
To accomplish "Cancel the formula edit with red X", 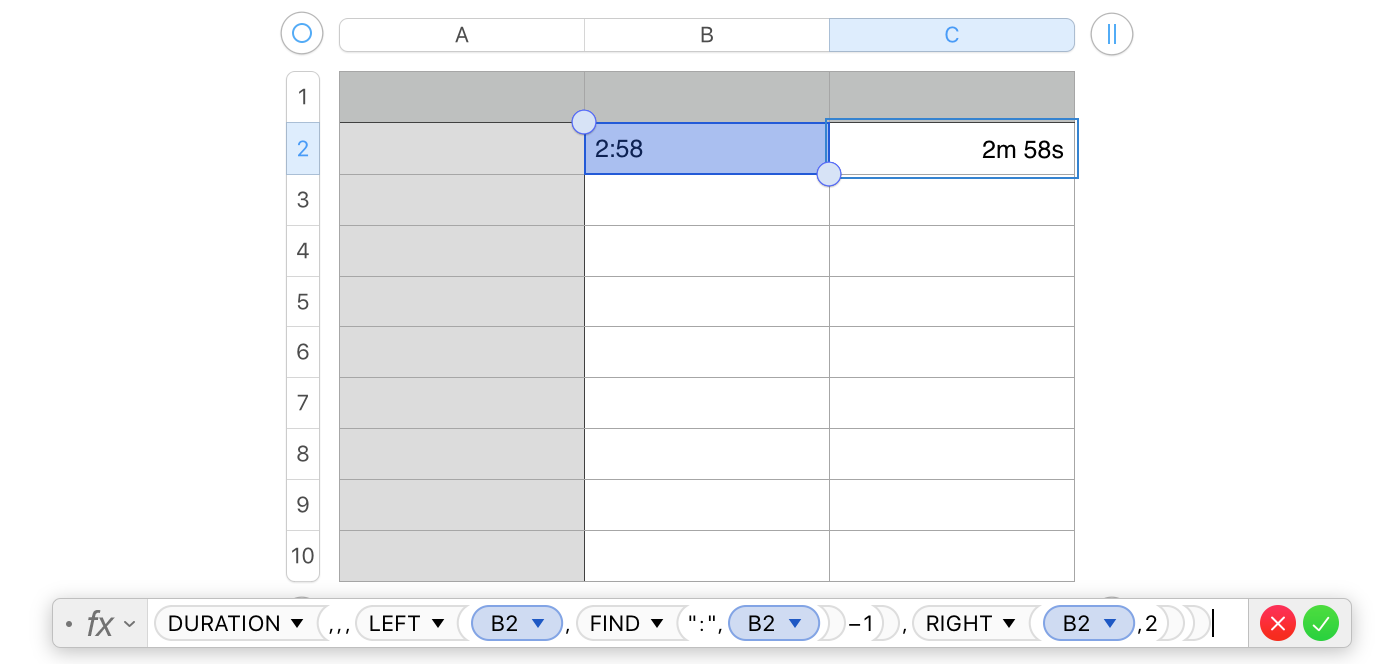I will click(1277, 624).
